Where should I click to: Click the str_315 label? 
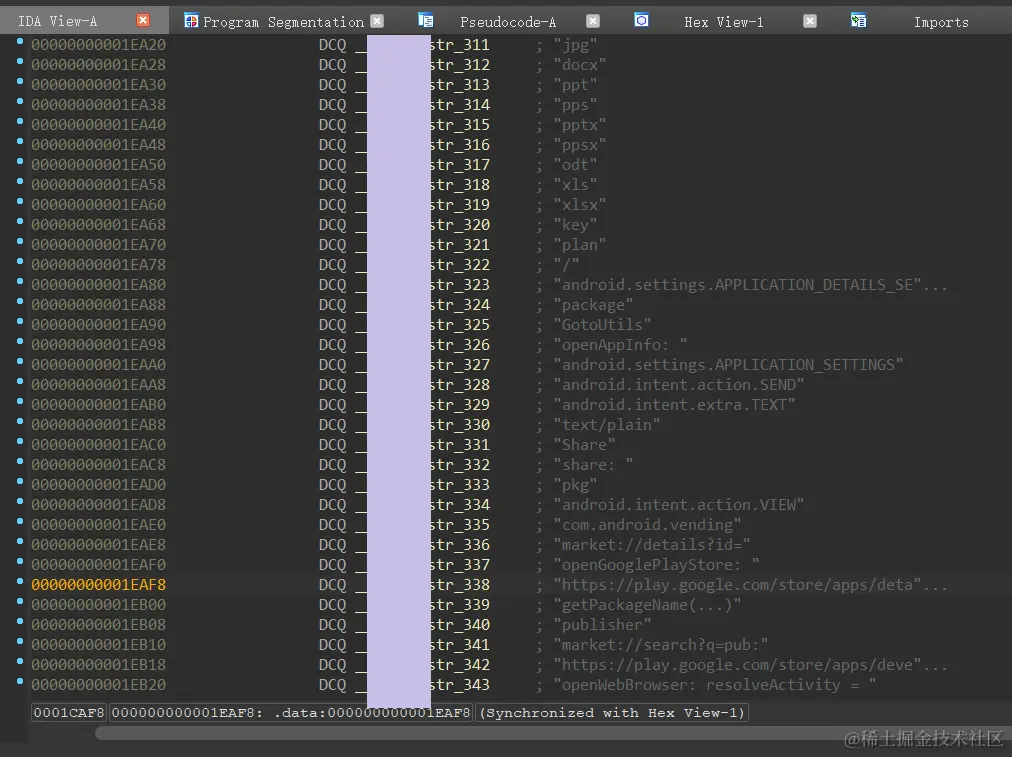460,125
